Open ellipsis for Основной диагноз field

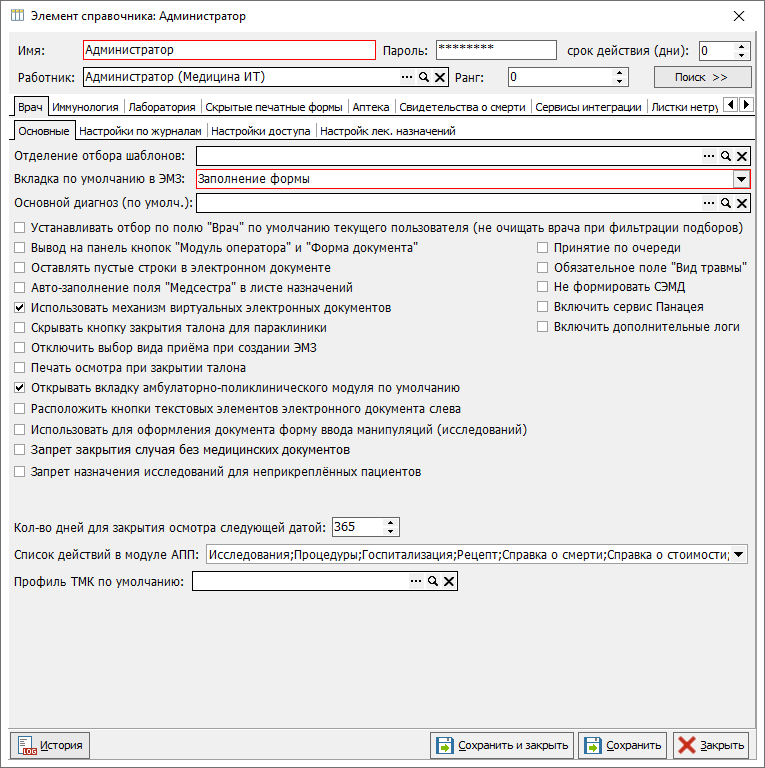click(x=709, y=203)
